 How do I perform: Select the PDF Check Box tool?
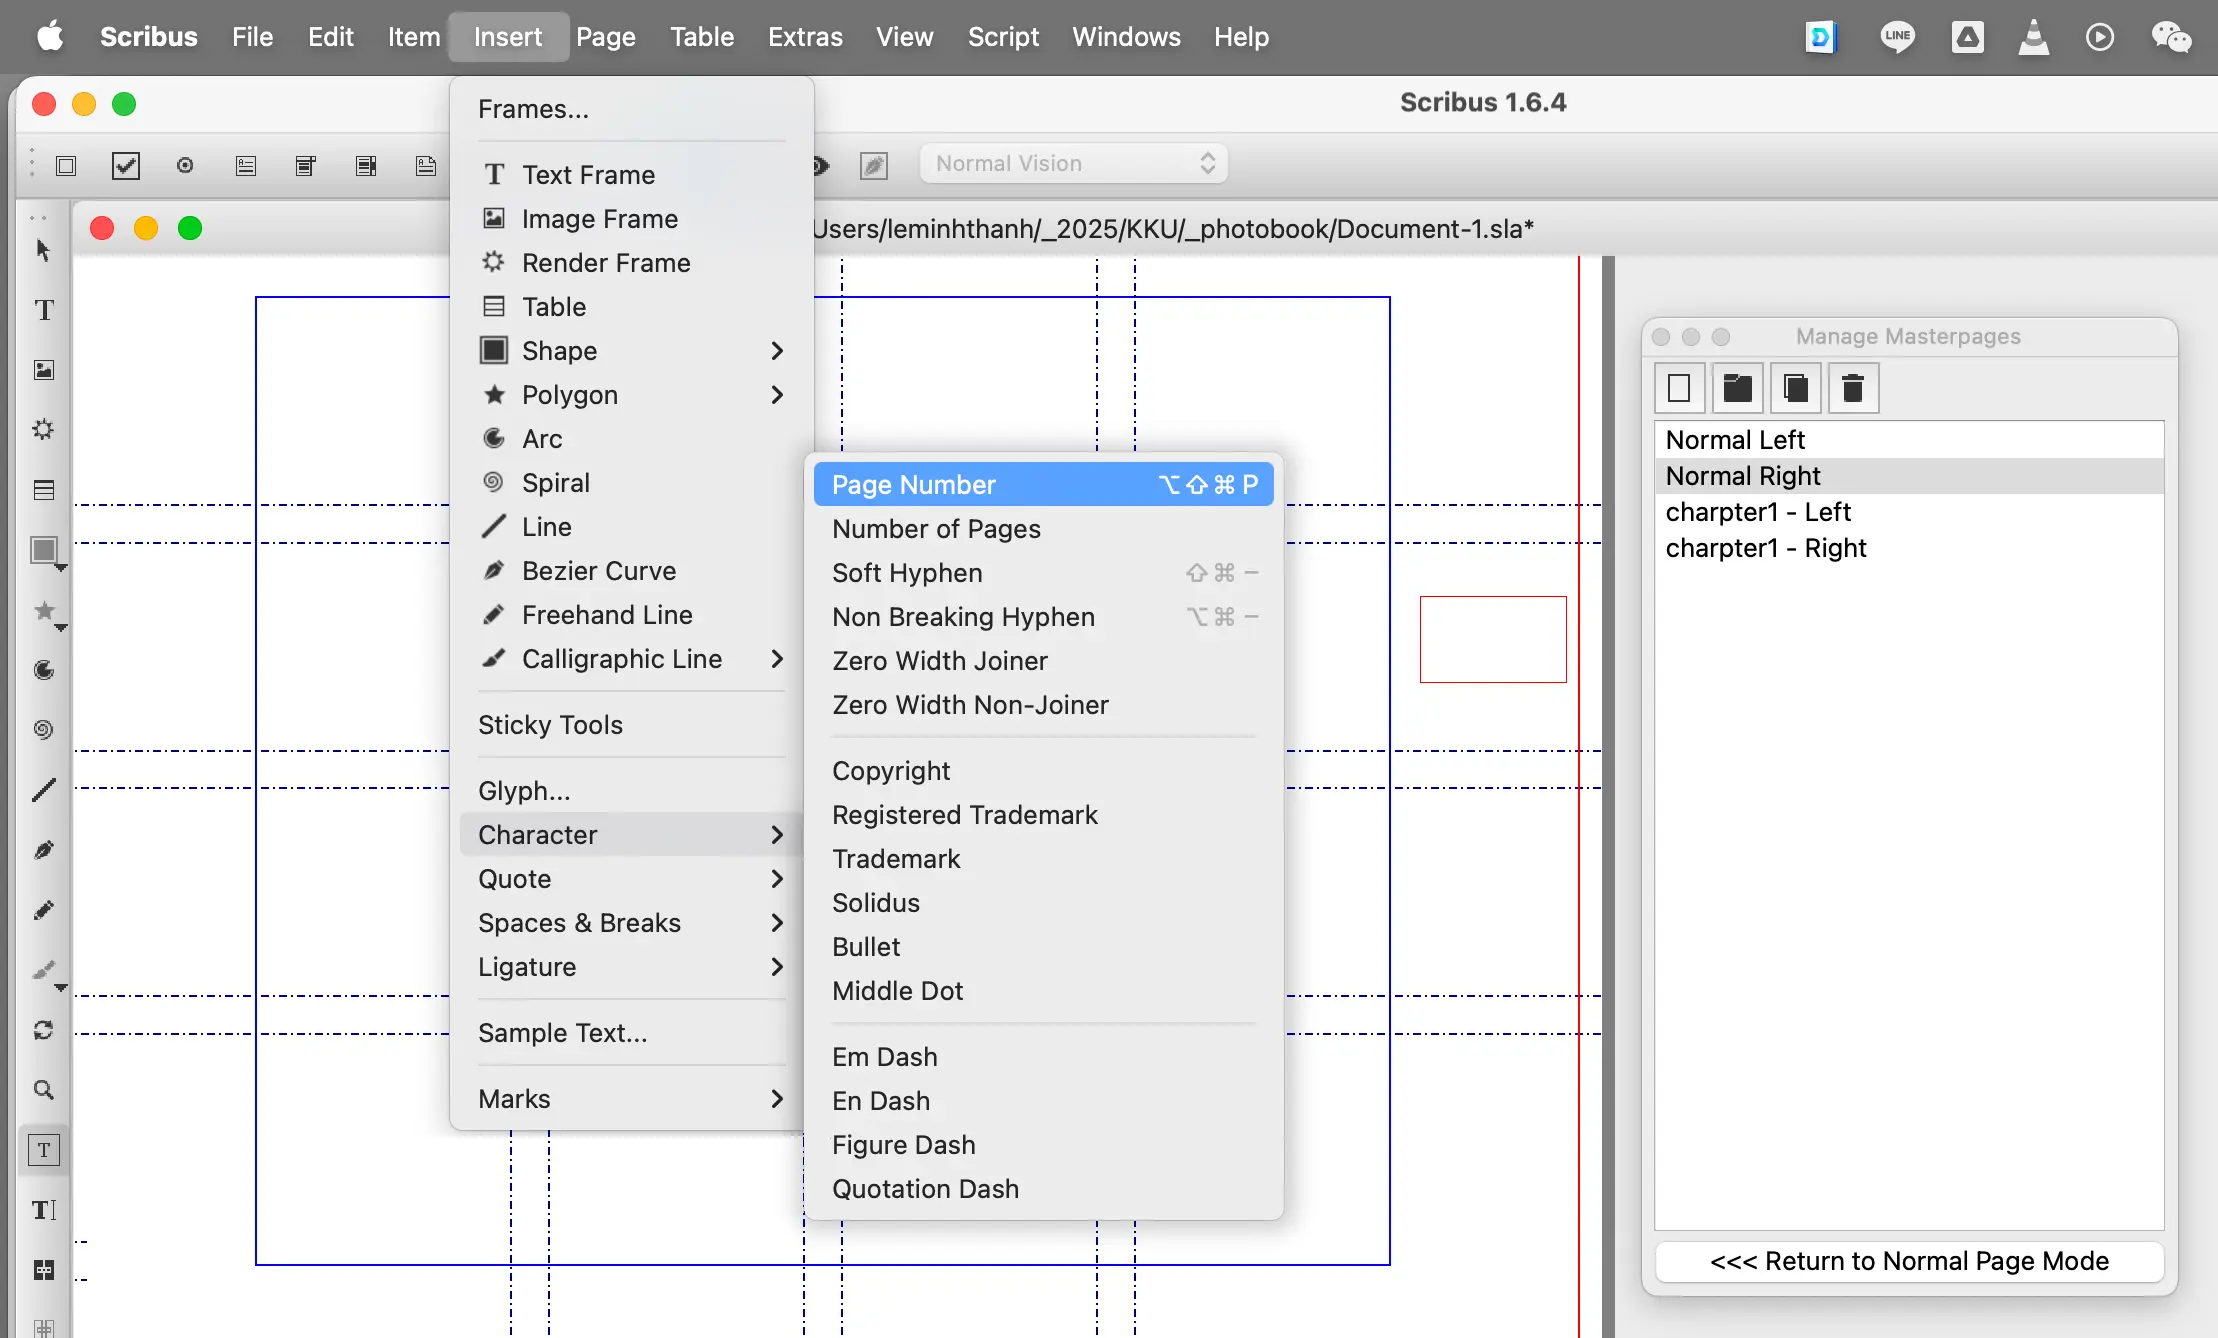coord(126,165)
